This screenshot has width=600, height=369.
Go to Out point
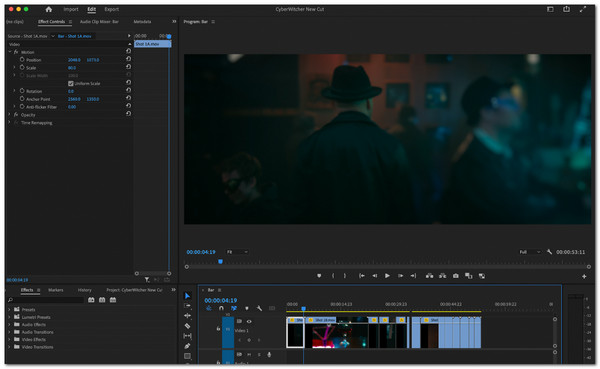[x=413, y=276]
